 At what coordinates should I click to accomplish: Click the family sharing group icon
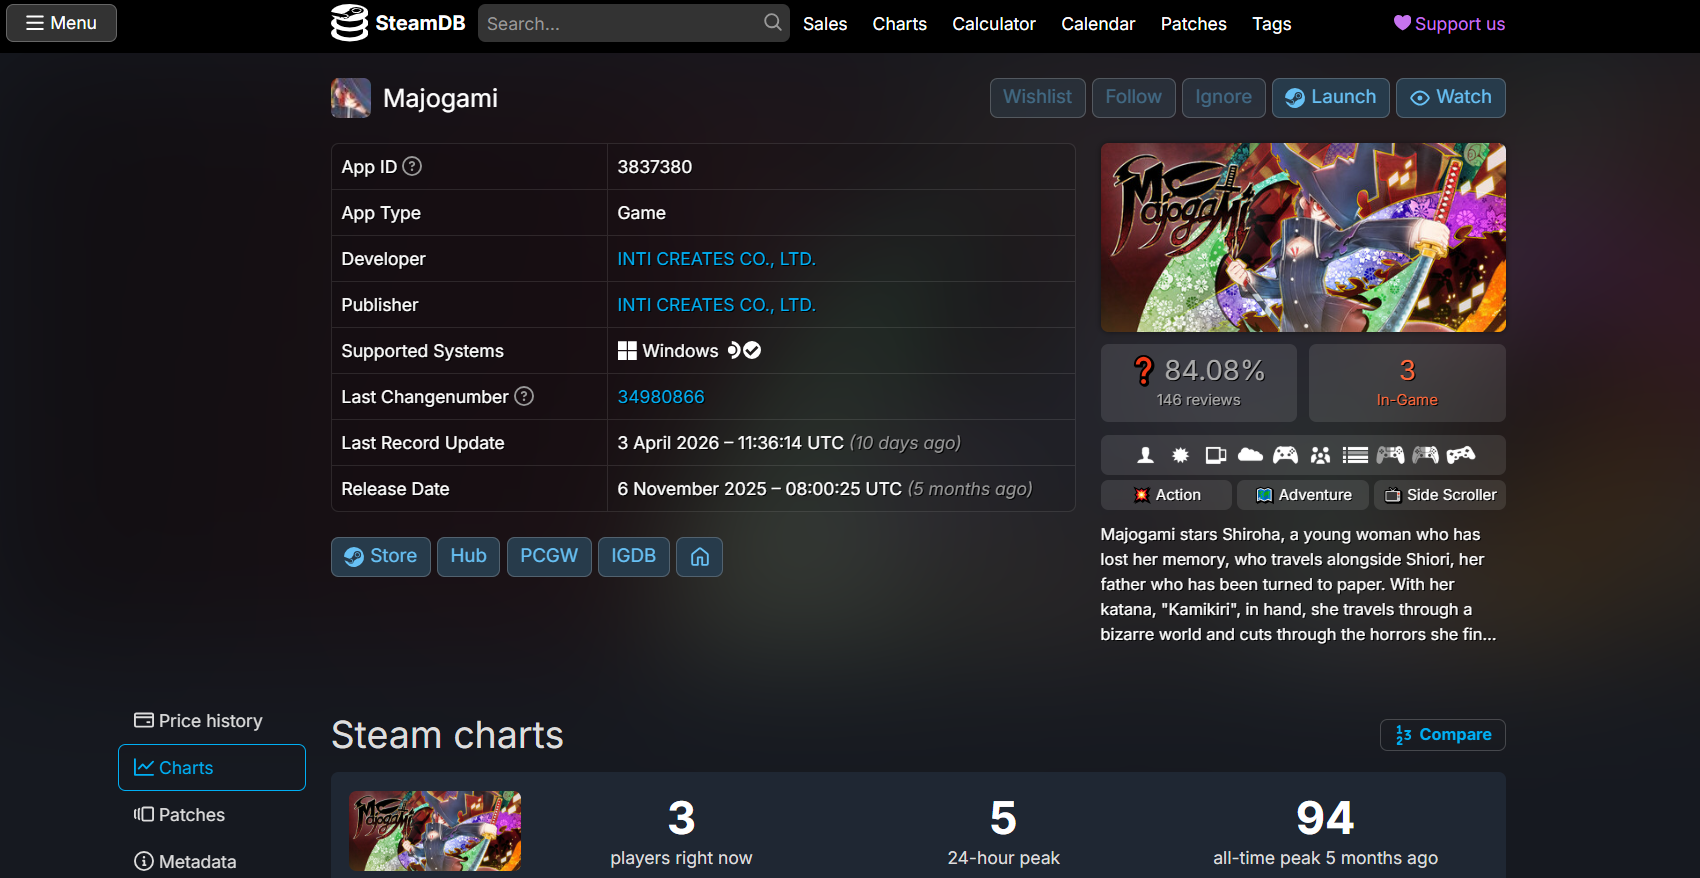click(1321, 455)
